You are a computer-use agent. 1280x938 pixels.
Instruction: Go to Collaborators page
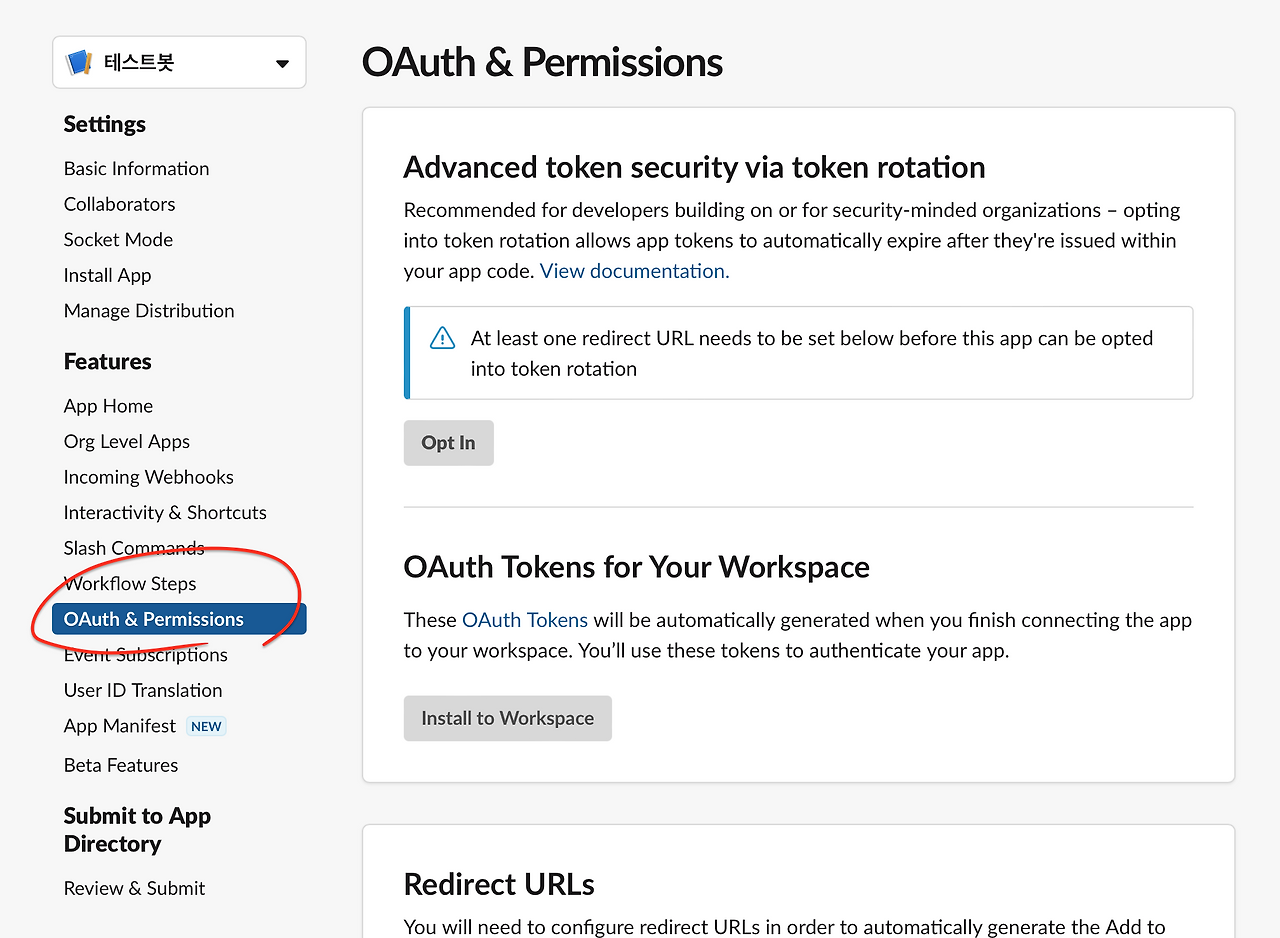click(119, 204)
